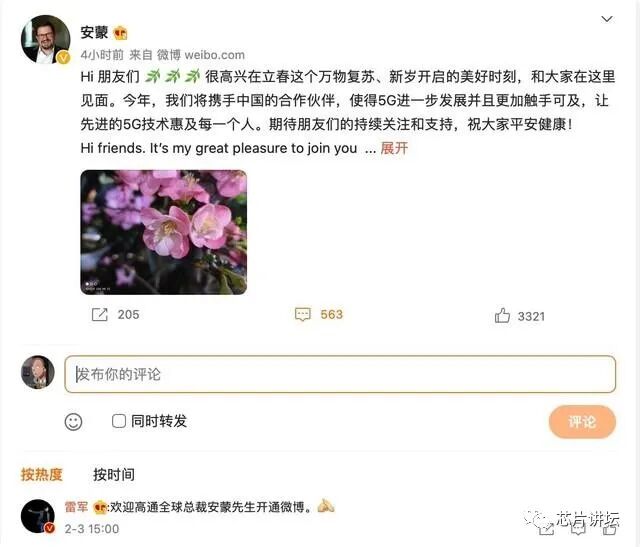Viewport: 640px width, 547px height.
Task: Click the repost icon on 雷军's comment
Action: click(546, 529)
